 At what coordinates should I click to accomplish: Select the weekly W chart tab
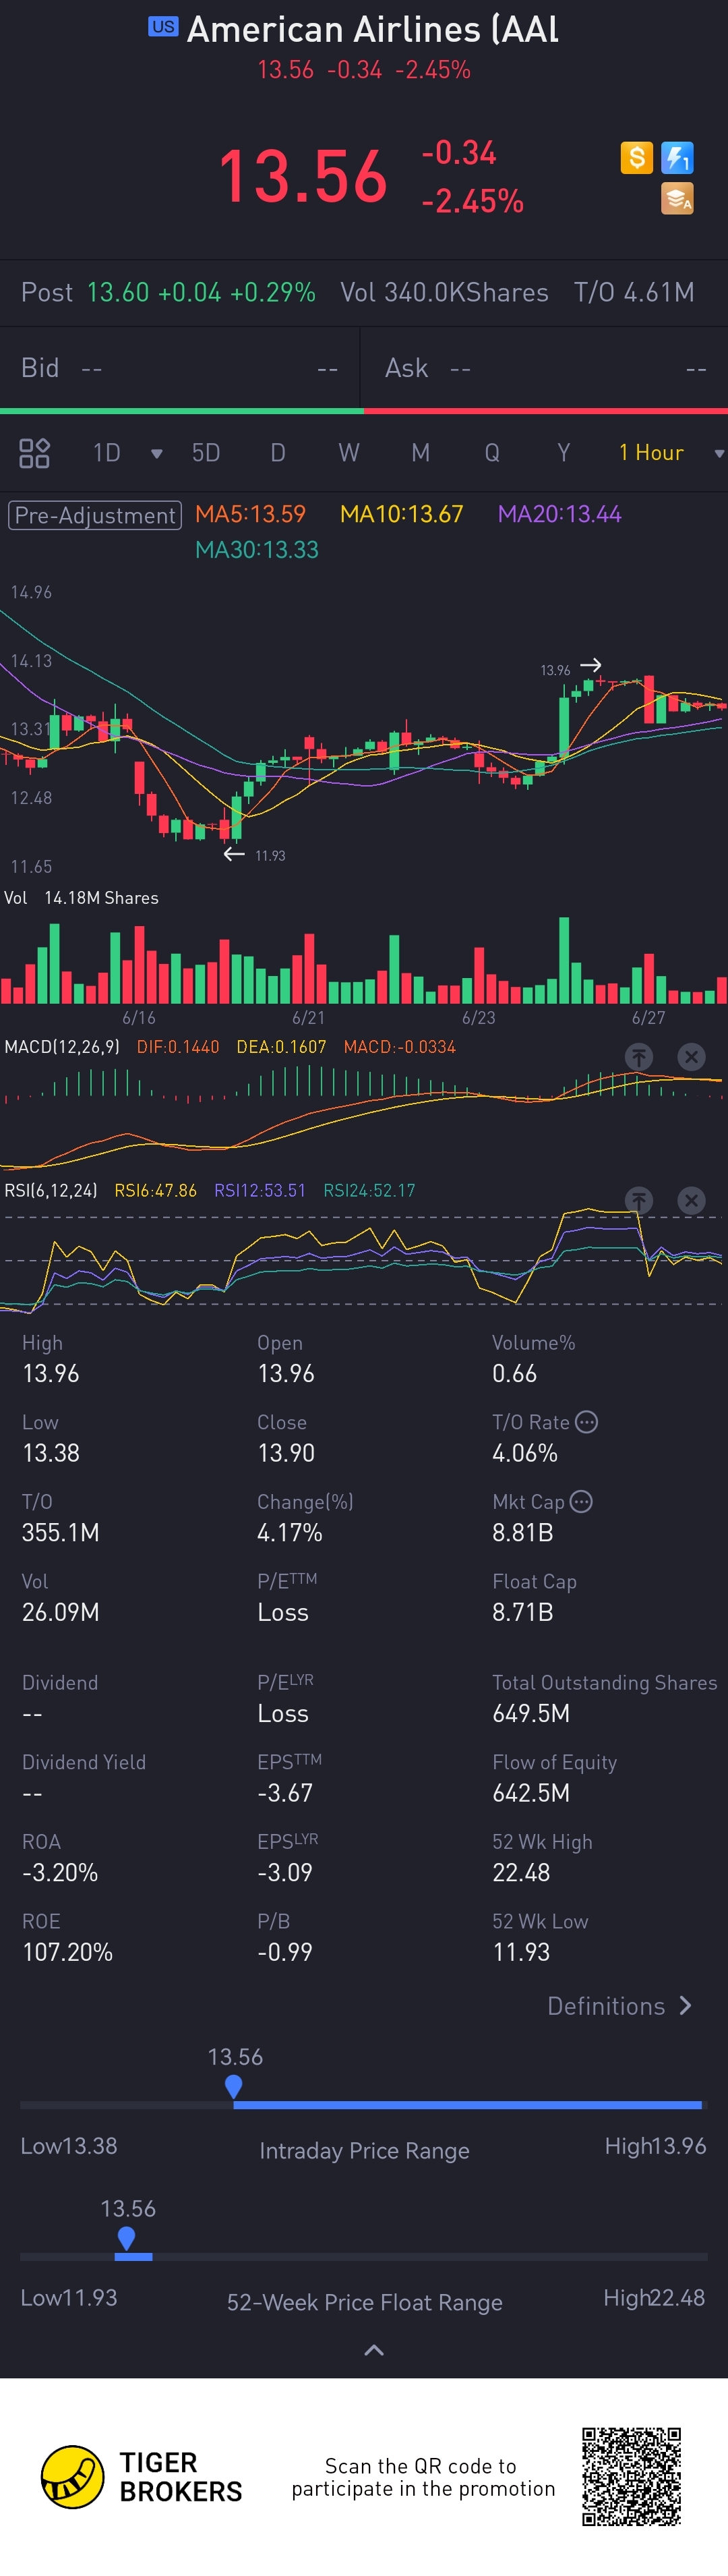[x=348, y=453]
